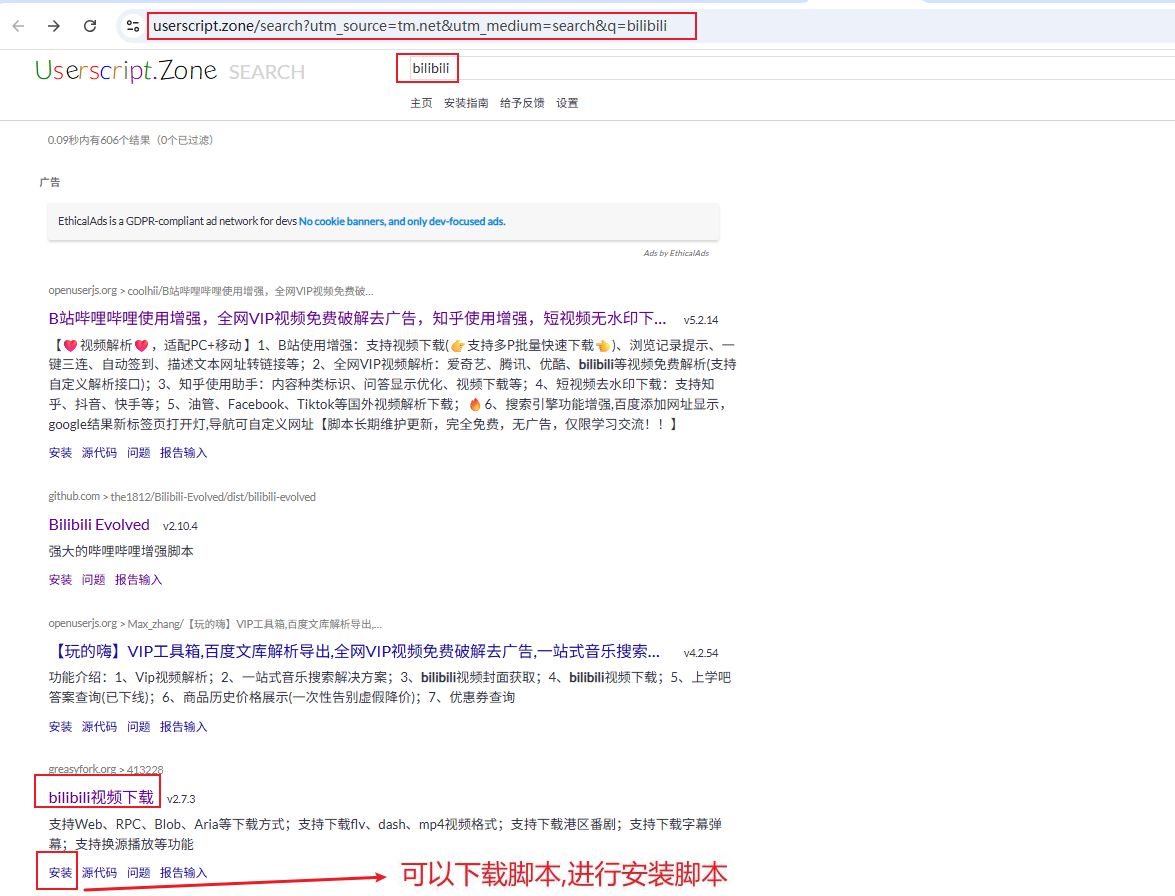Open the bilibili视频下载 result title
The width and height of the screenshot is (1175, 896).
(101, 797)
